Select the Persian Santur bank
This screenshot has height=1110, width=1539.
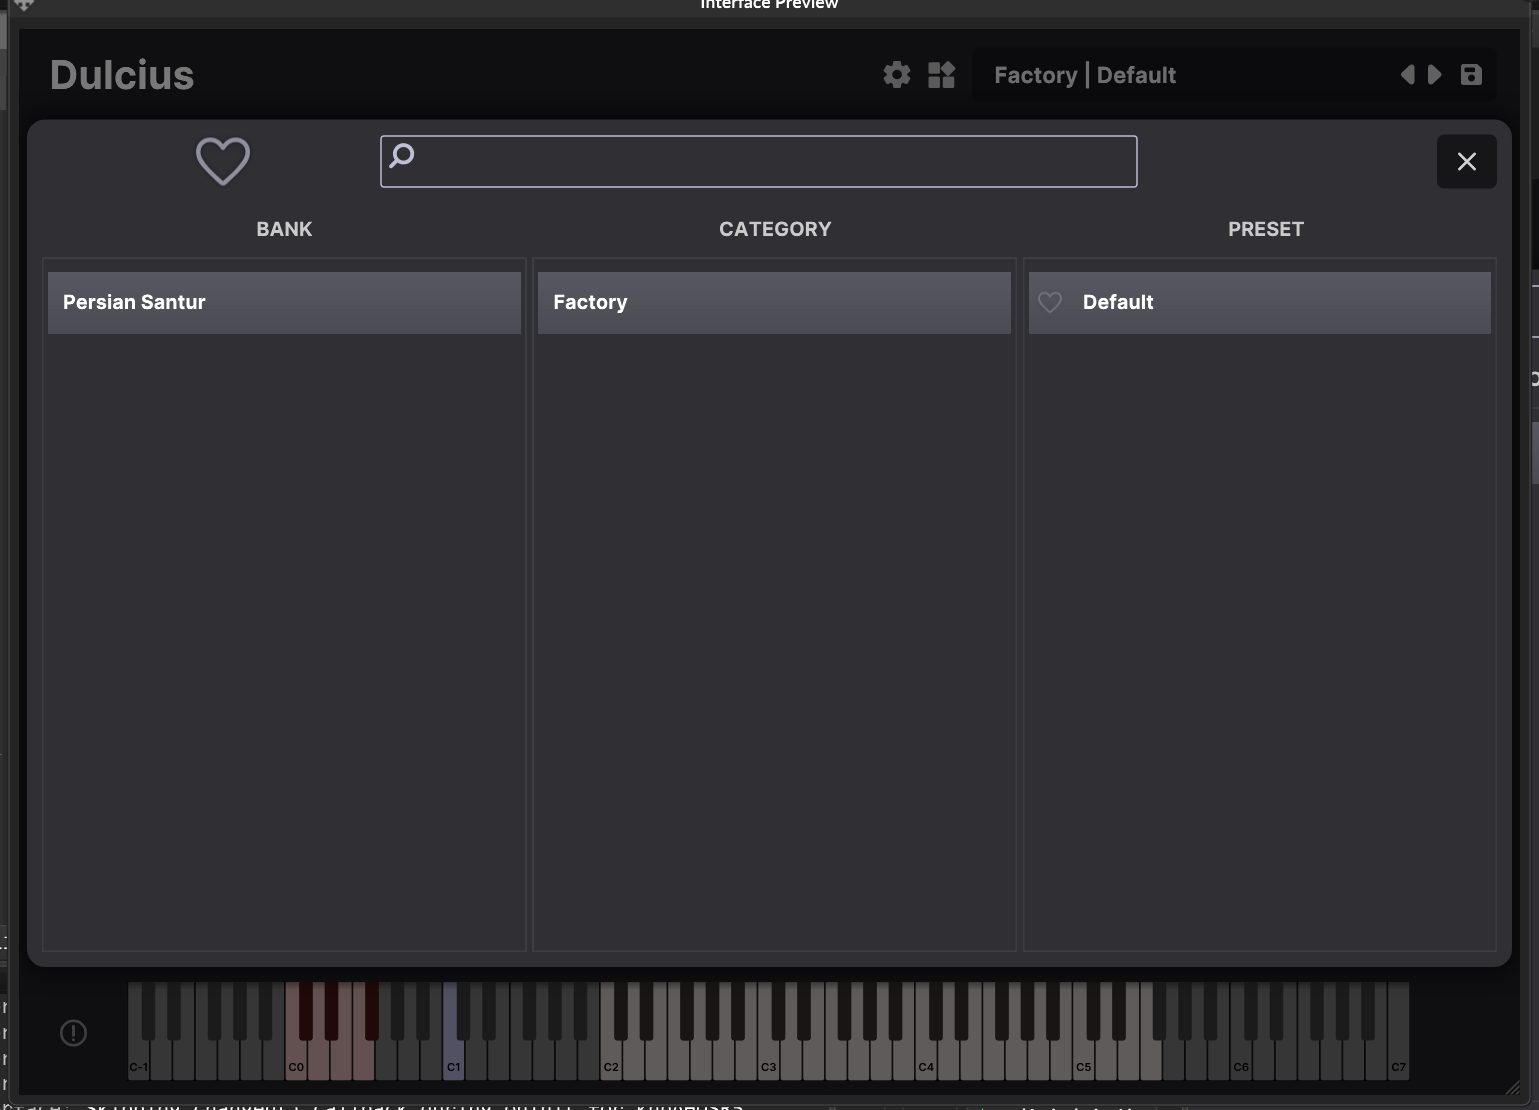(x=284, y=302)
